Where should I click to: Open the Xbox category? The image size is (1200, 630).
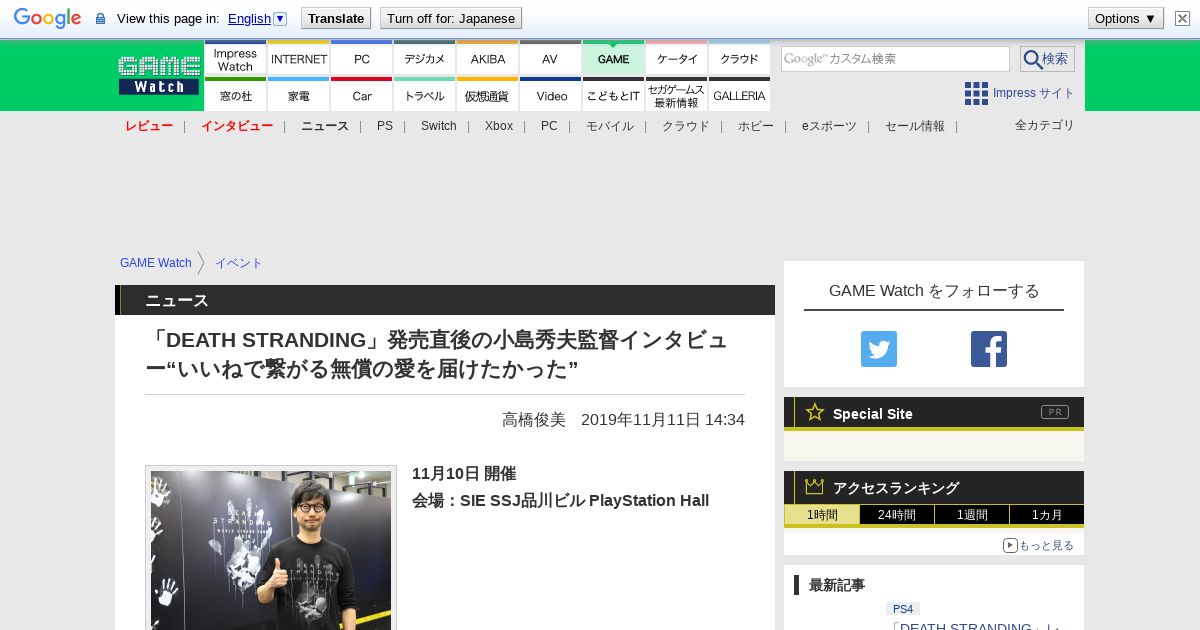pos(499,126)
